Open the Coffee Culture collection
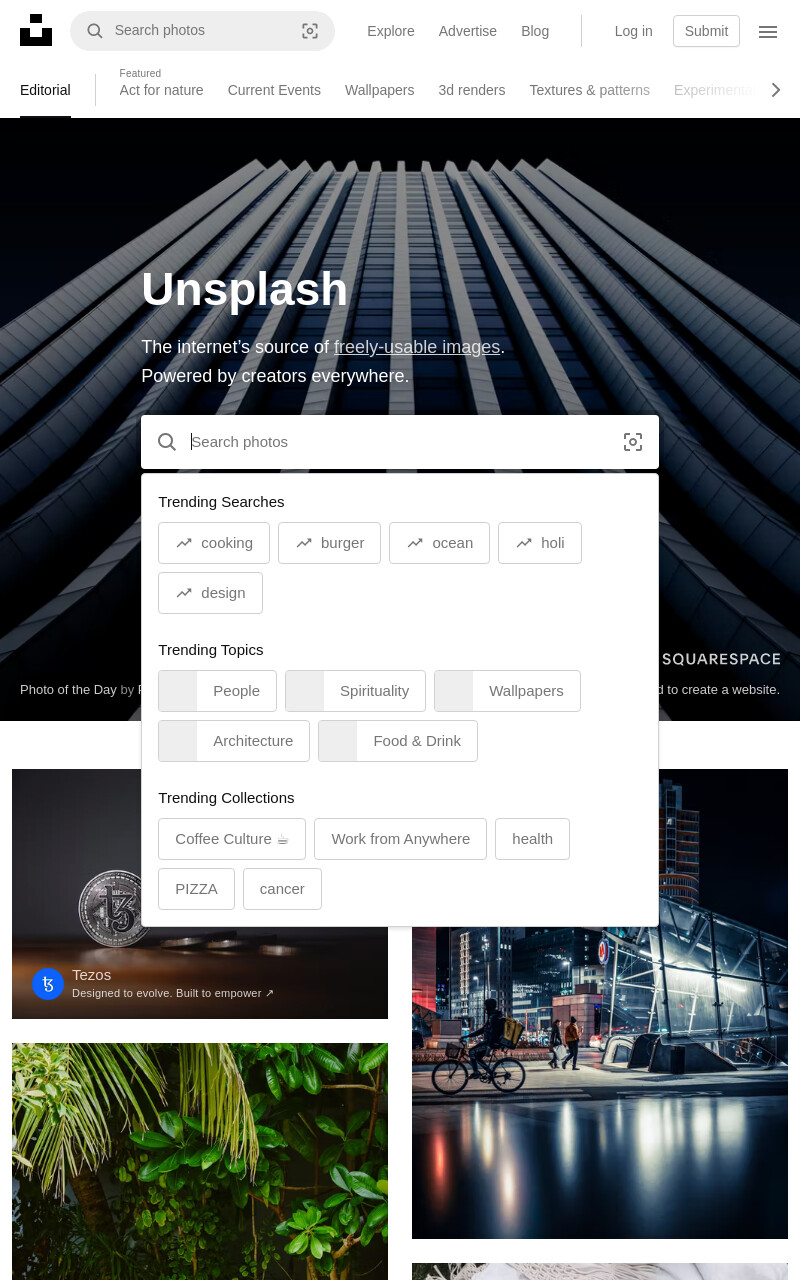This screenshot has width=800, height=1280. click(x=232, y=839)
